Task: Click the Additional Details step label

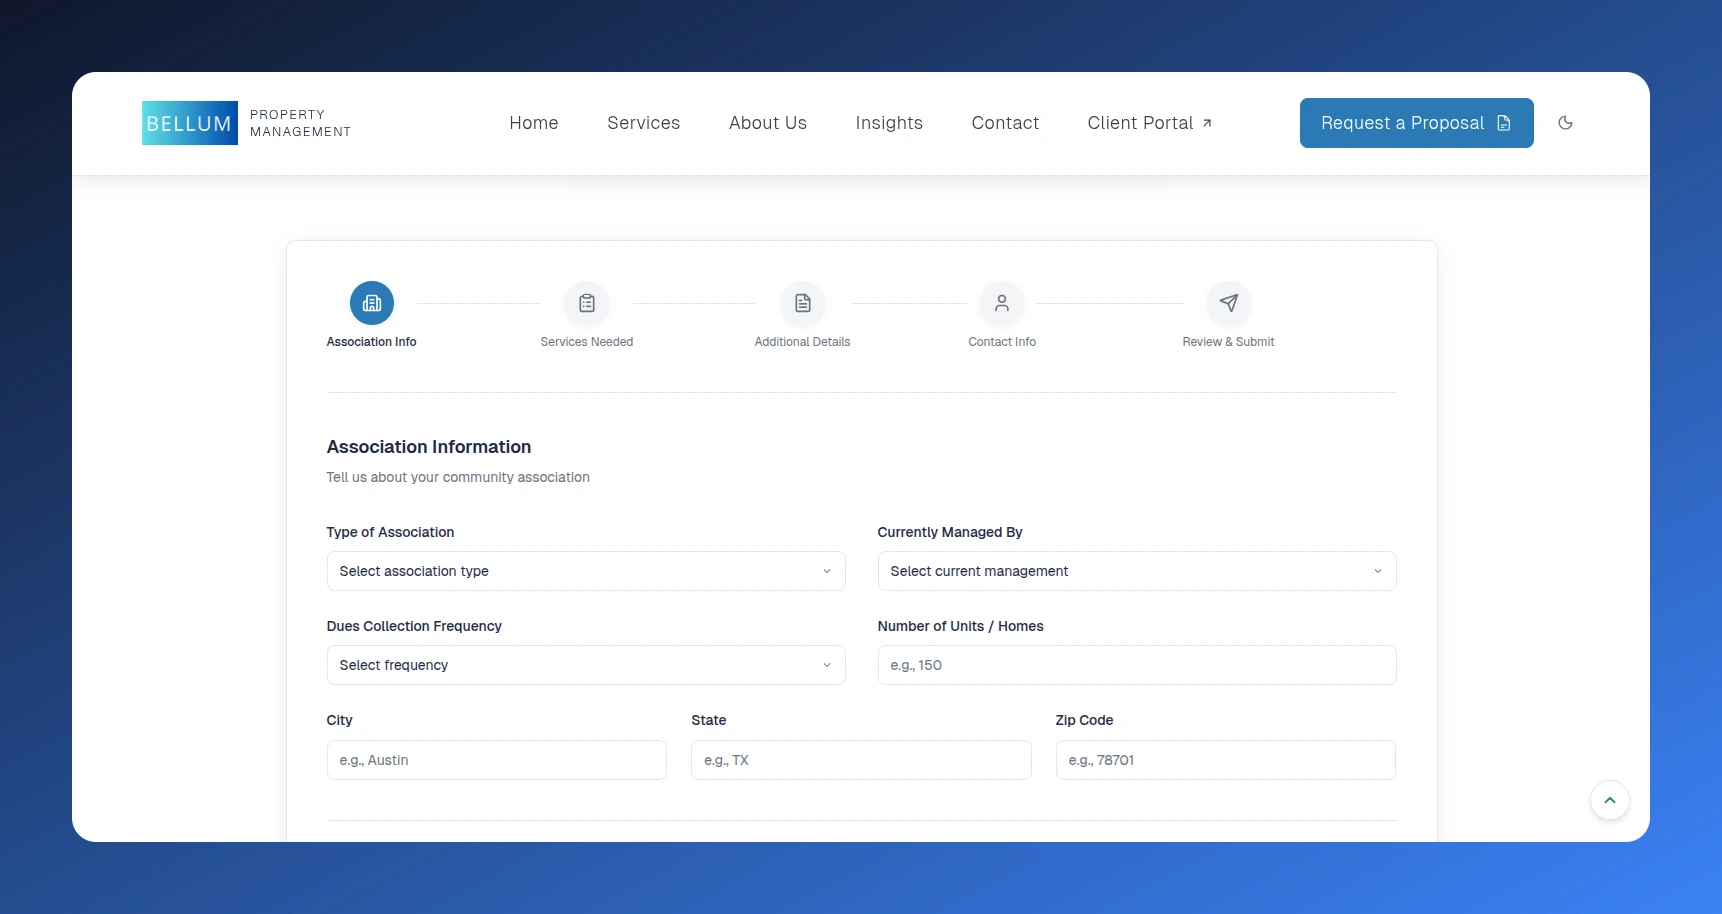Action: tap(803, 342)
